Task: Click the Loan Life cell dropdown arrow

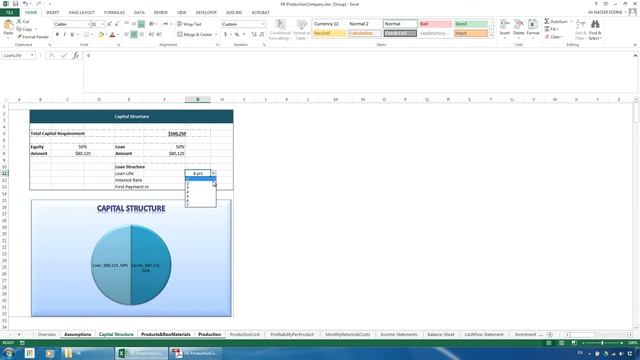Action: pos(213,173)
